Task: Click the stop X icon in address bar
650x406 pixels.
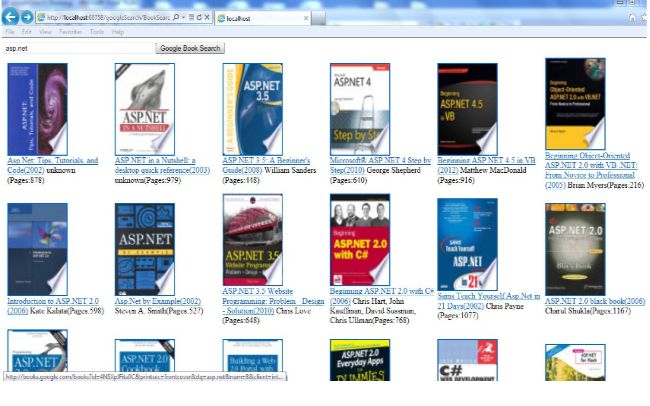Action: pyautogui.click(x=207, y=17)
